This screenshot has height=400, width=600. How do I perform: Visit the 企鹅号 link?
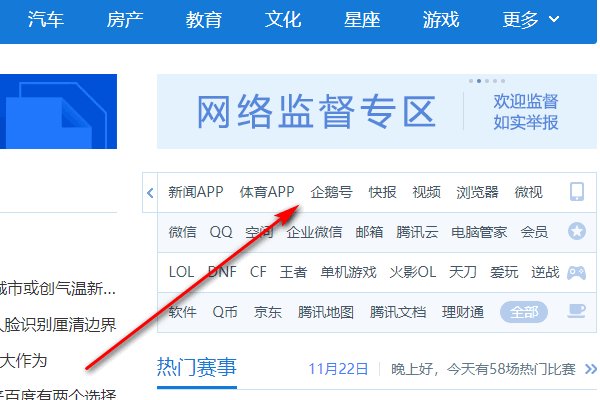point(331,192)
